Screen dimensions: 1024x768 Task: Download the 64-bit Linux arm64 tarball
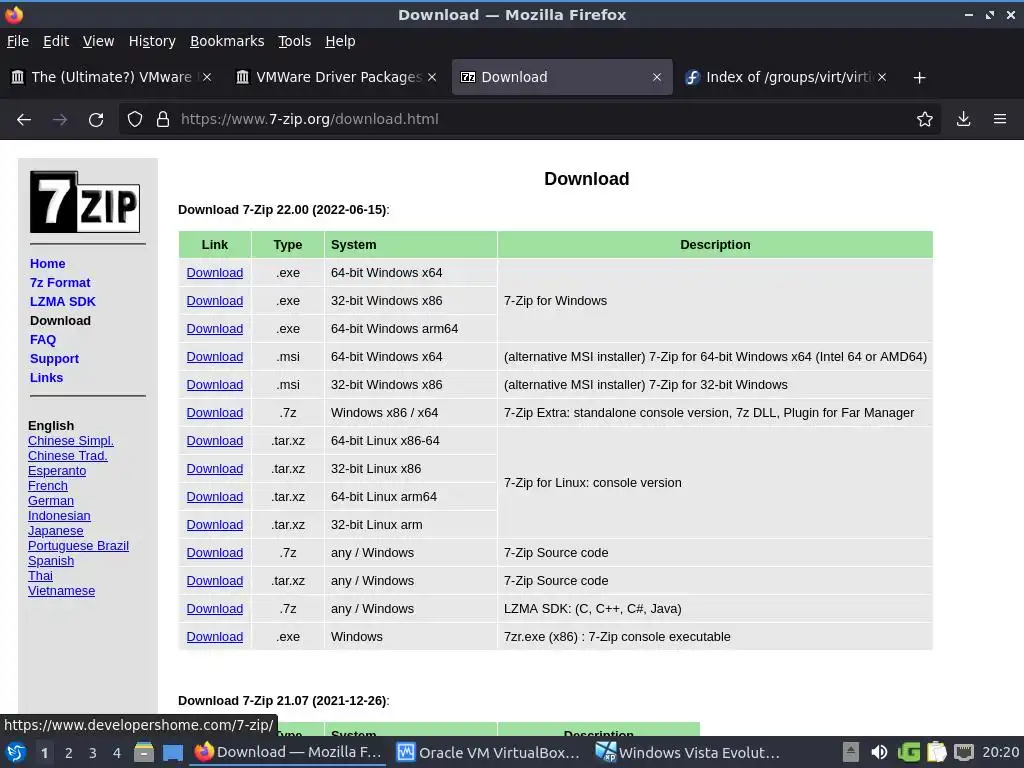click(215, 498)
